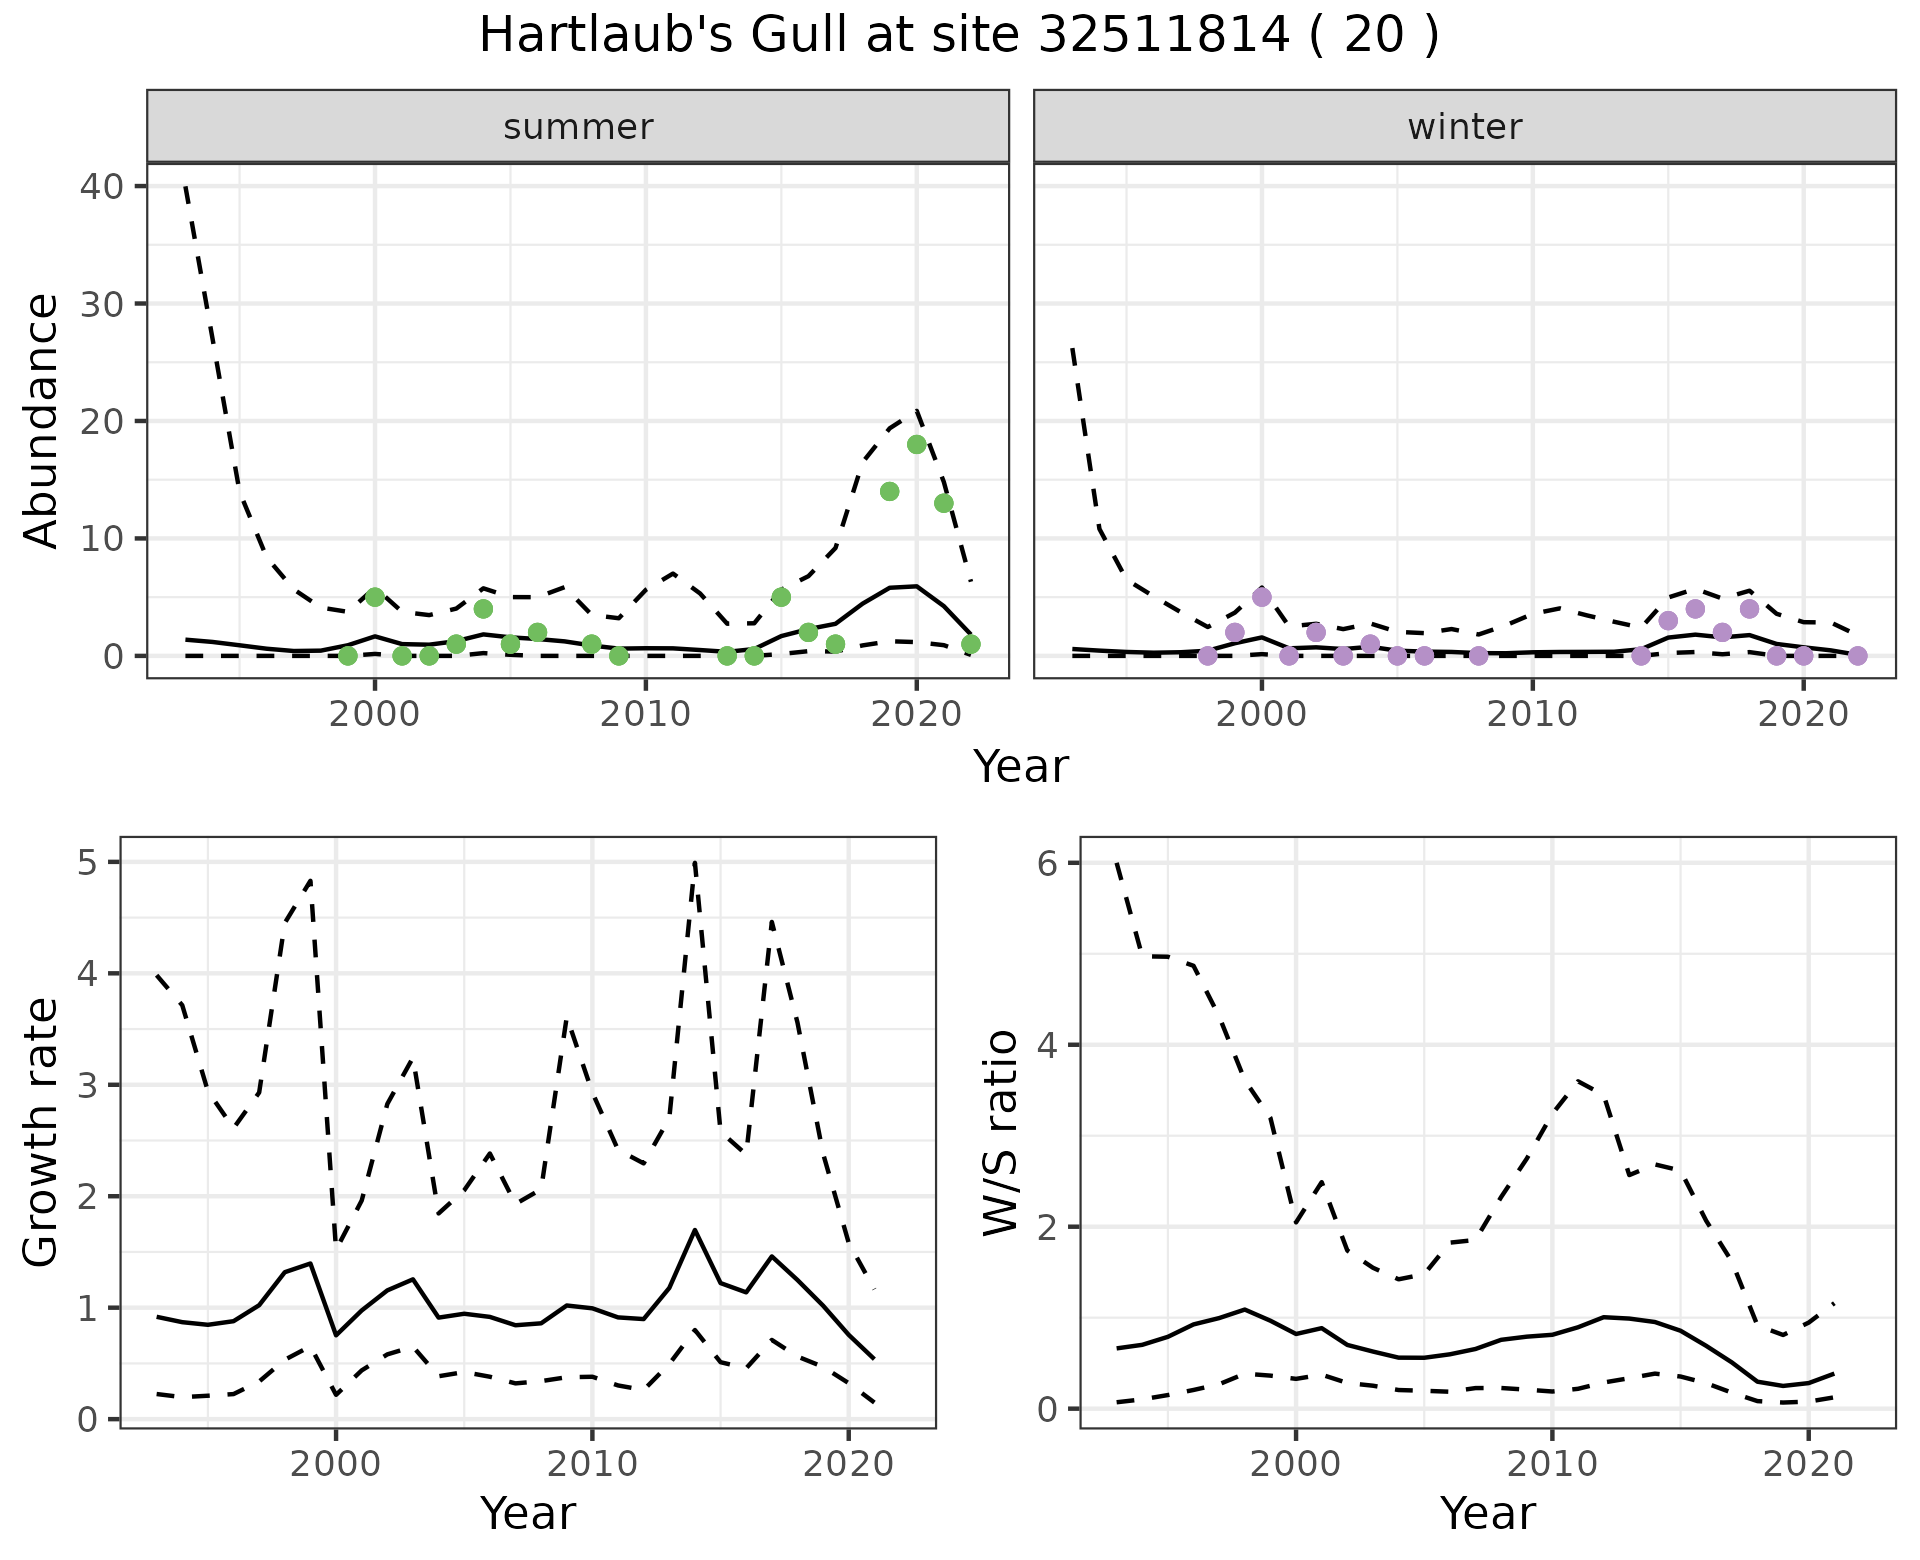1920x1560 pixels.
Task: Click the last purple point near 2022
Action: point(1858,656)
